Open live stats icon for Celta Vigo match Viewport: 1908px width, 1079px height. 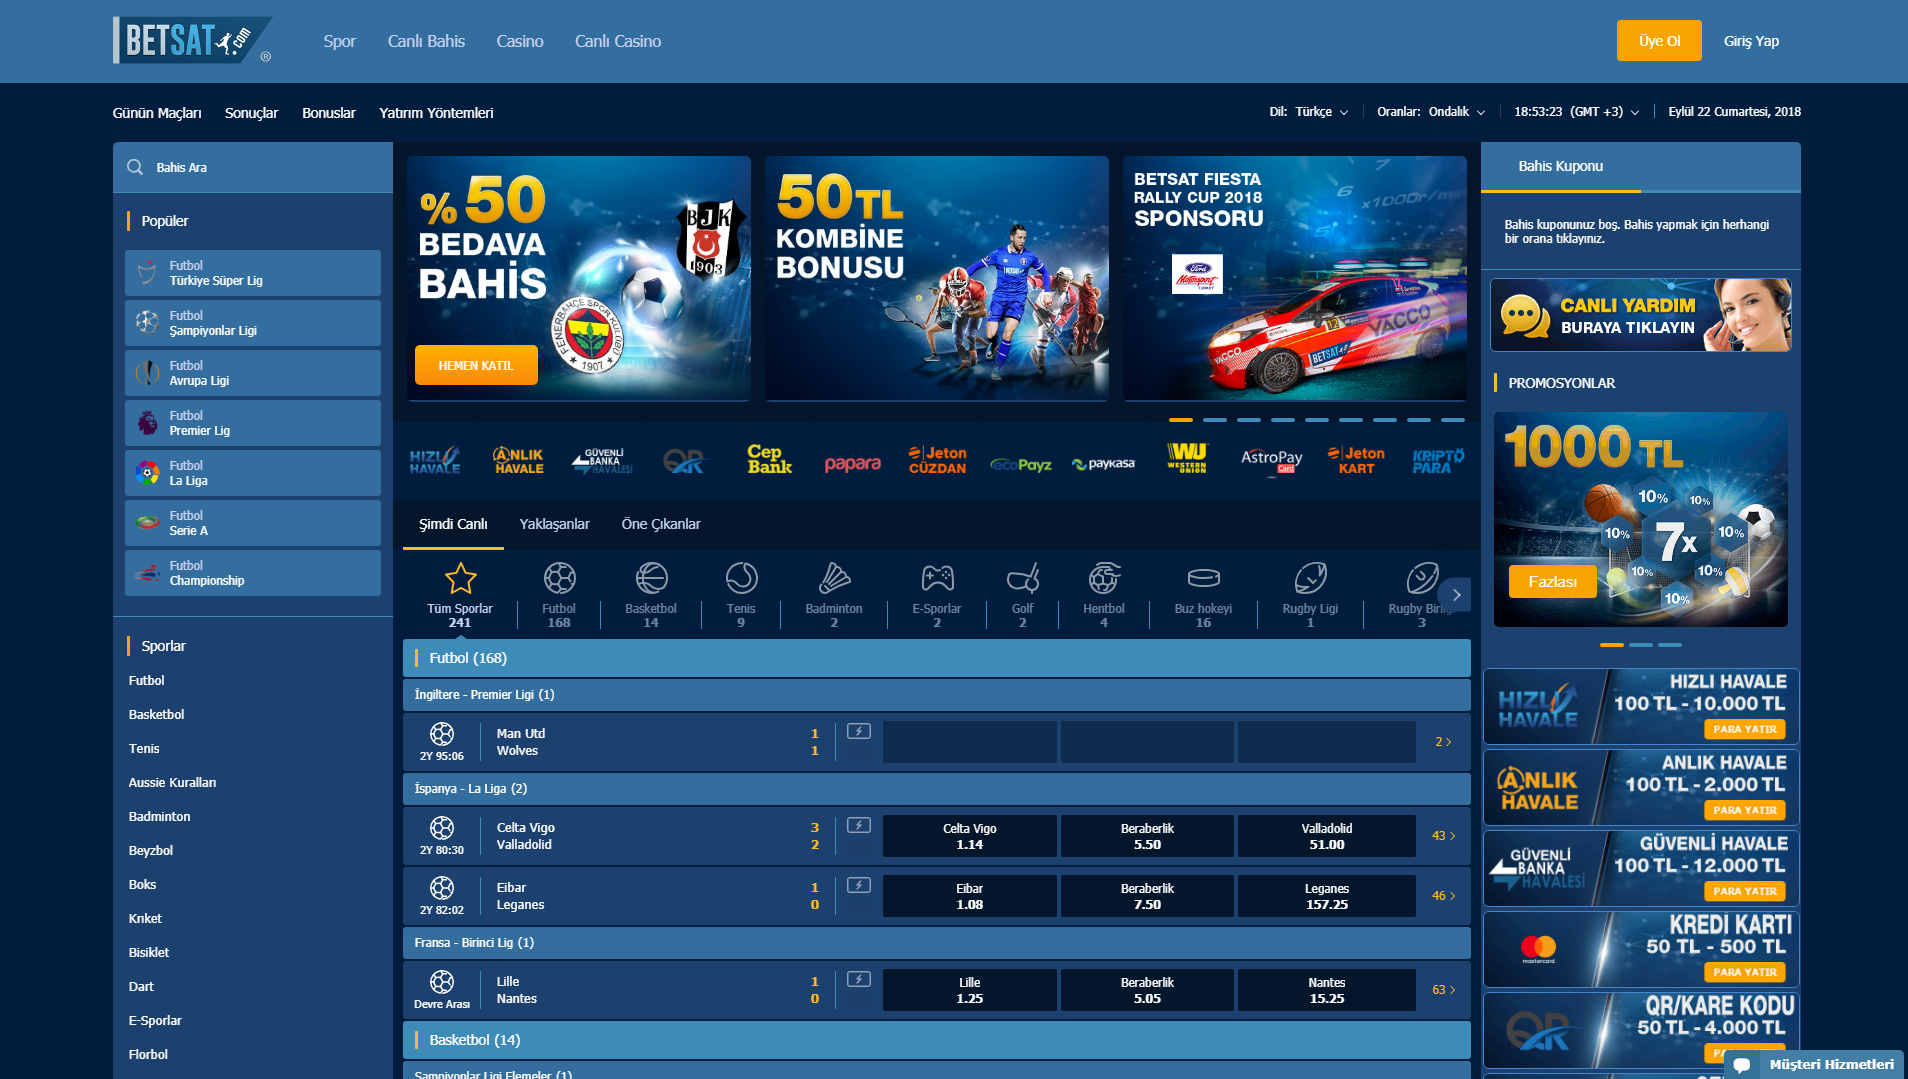tap(859, 826)
